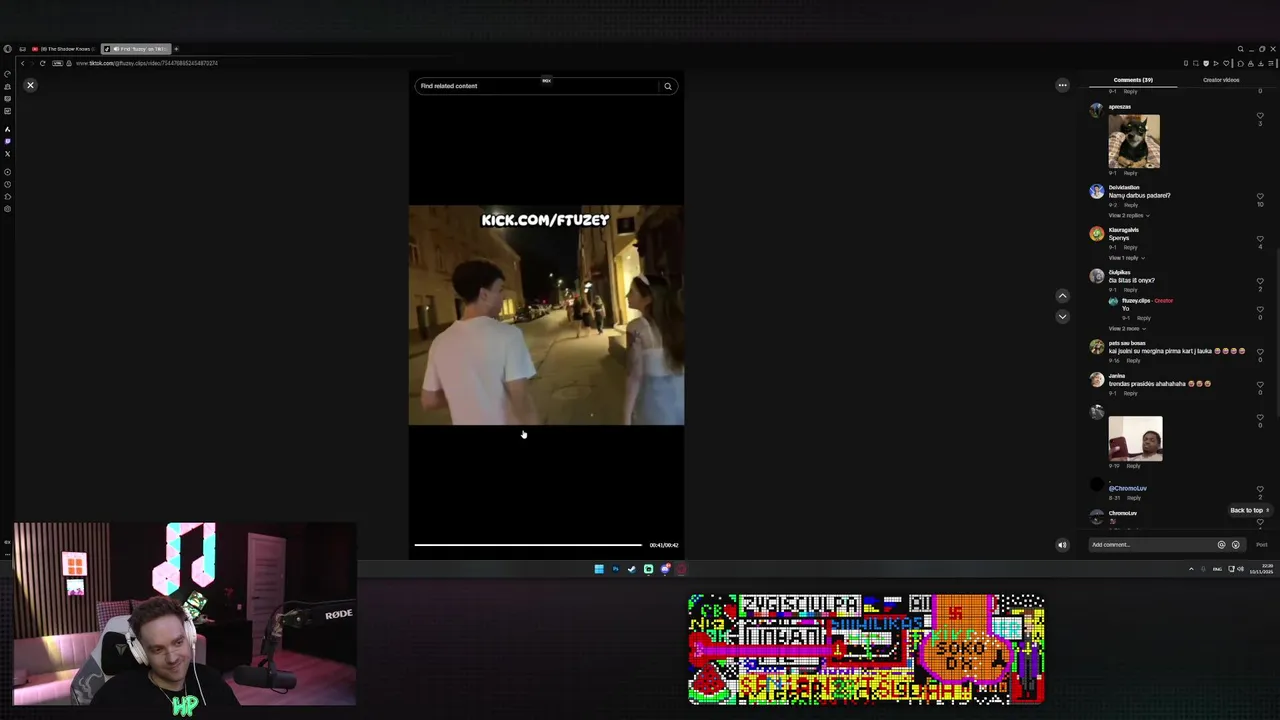Like the creator's 'Yo' reply

[x=1260, y=309]
